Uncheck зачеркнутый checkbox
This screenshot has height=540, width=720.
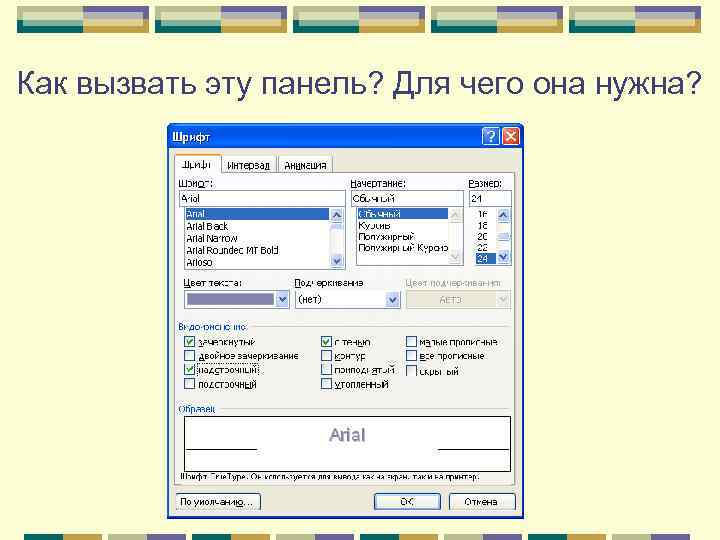[x=189, y=341]
